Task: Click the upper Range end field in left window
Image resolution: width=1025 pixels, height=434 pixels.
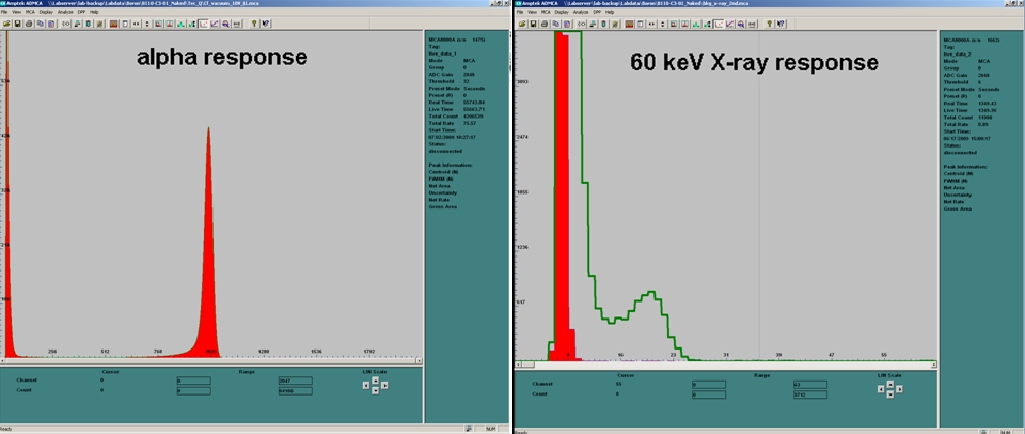Action: pos(296,381)
